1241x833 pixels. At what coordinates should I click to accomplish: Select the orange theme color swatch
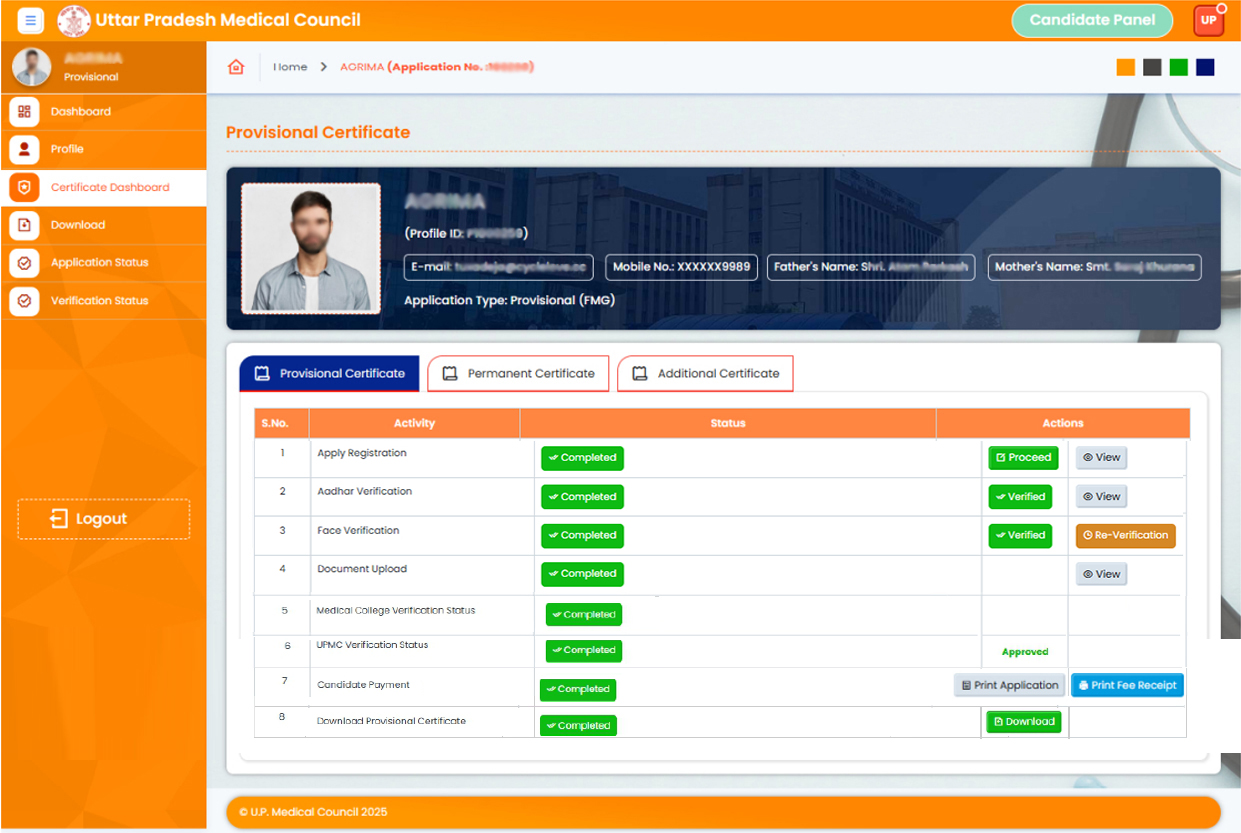(x=1126, y=67)
